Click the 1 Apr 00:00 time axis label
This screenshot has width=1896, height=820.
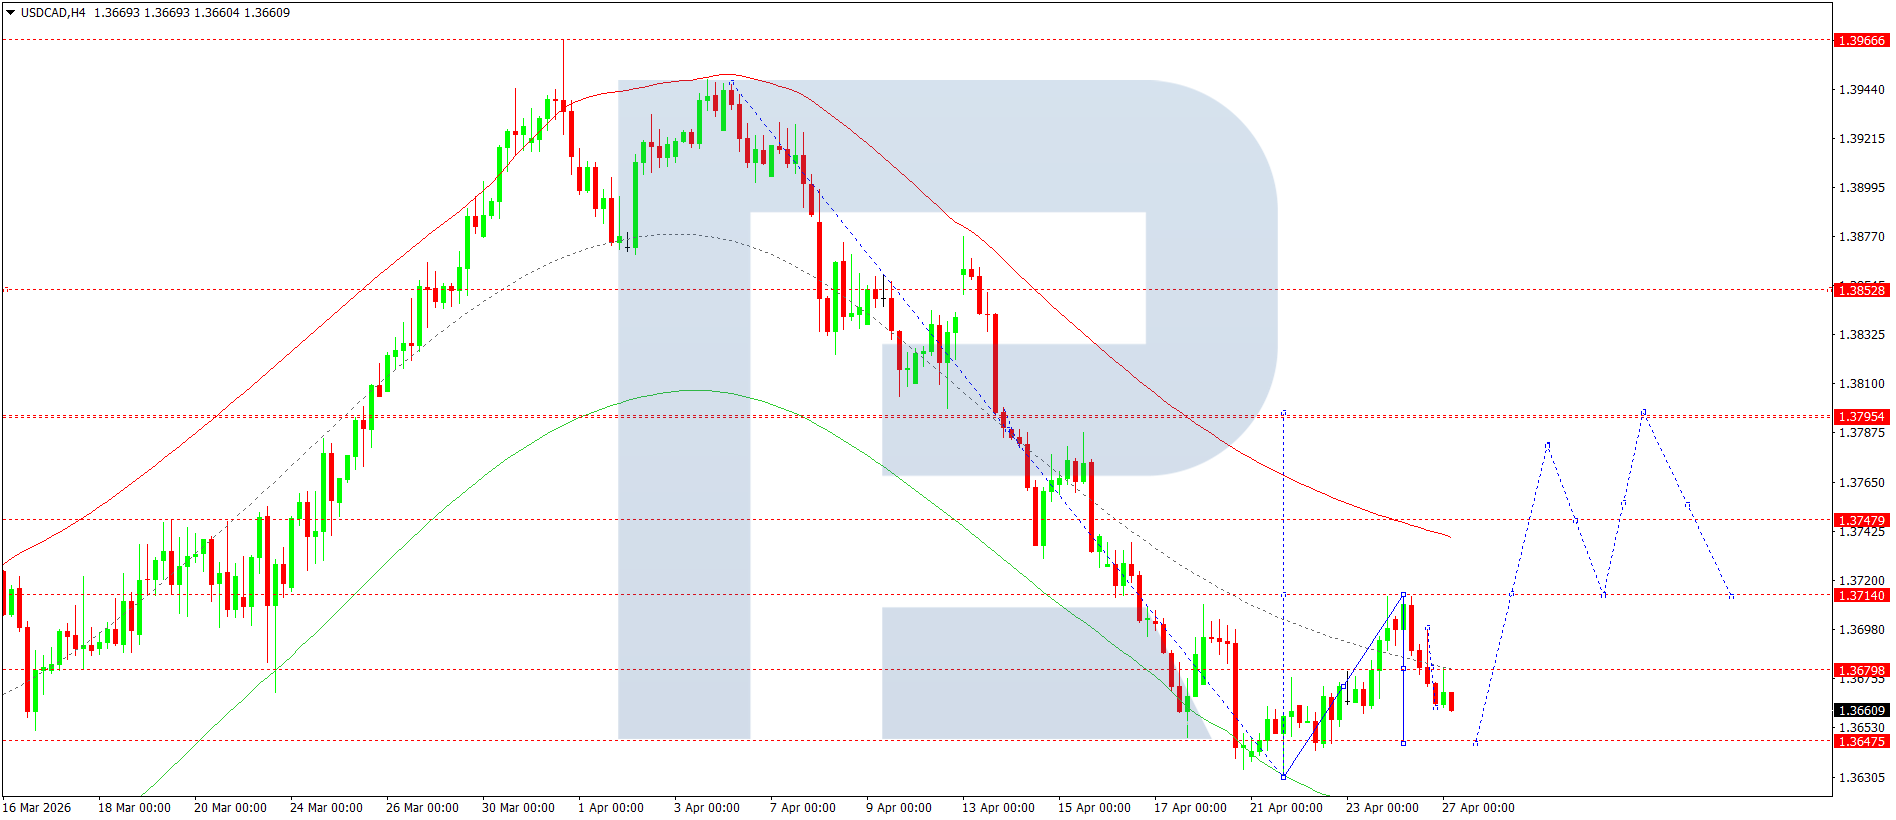[x=610, y=808]
